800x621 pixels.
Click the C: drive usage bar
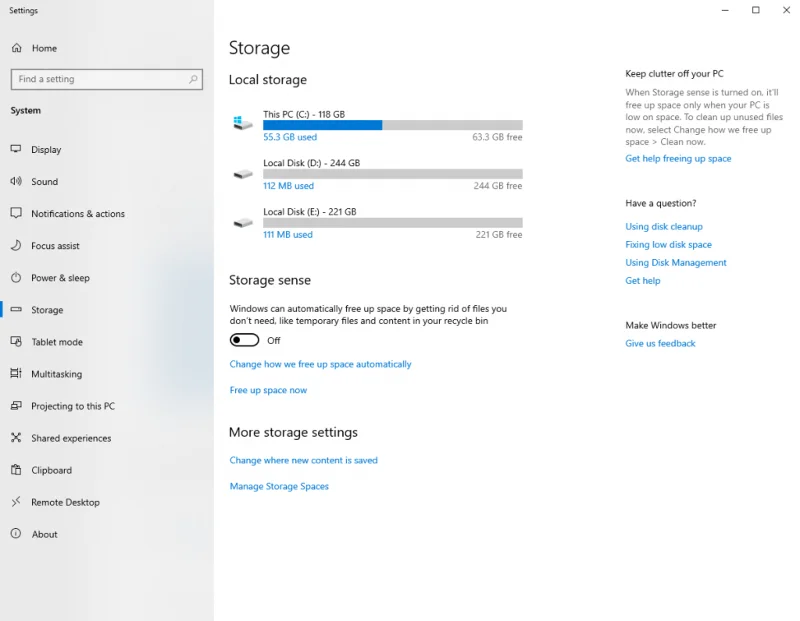tap(391, 124)
